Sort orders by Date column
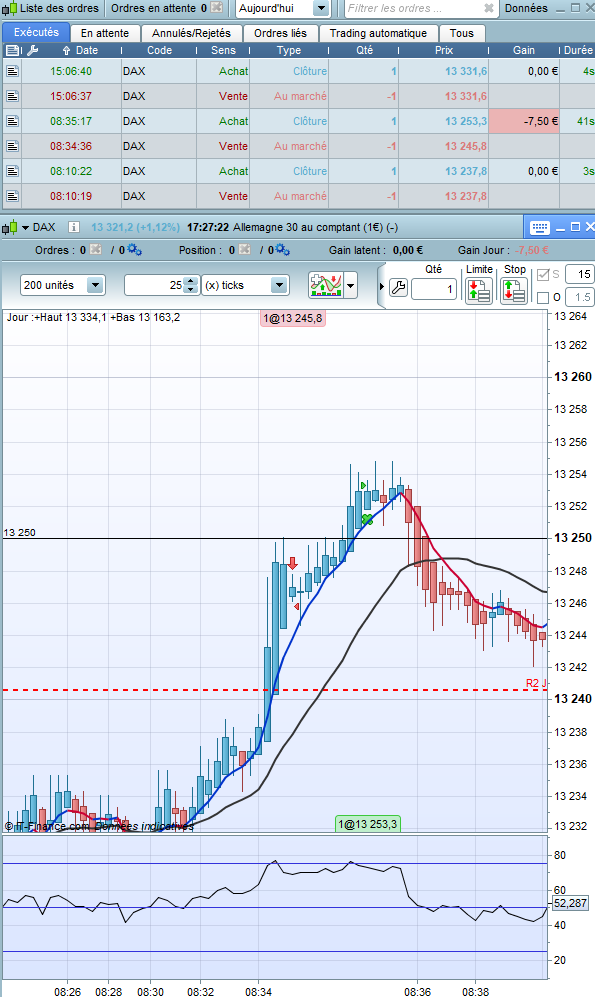The height and width of the screenshot is (997, 595). click(87, 50)
